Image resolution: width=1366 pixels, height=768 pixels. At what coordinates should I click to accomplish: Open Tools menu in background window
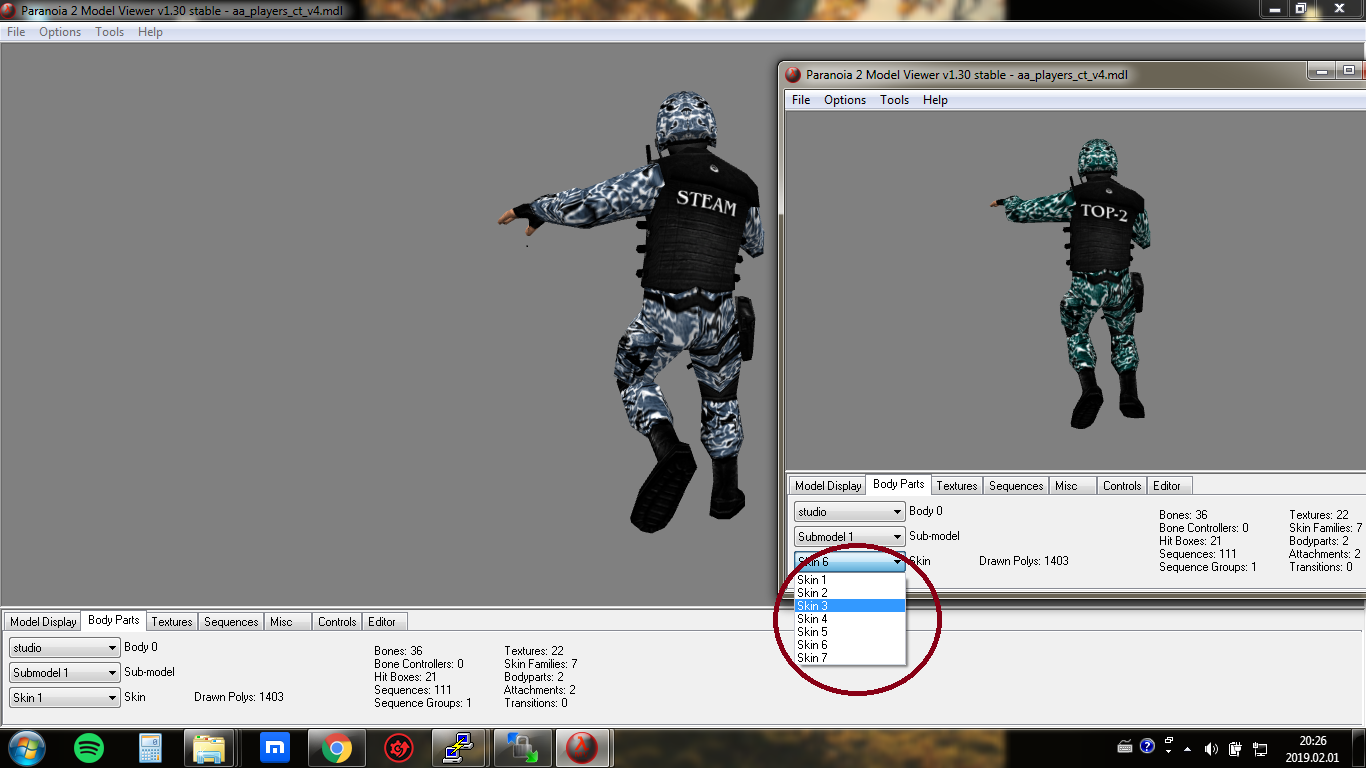(109, 32)
